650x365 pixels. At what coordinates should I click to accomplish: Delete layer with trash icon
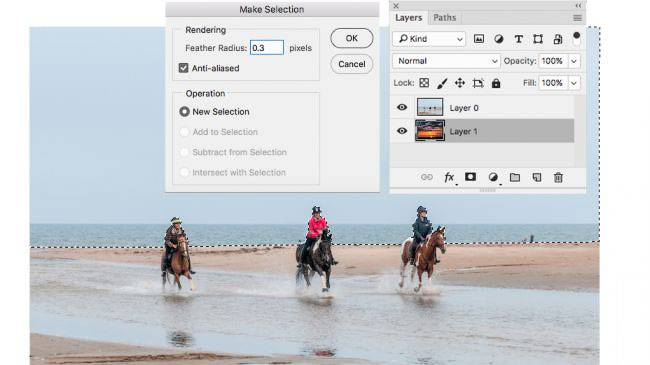pos(558,178)
